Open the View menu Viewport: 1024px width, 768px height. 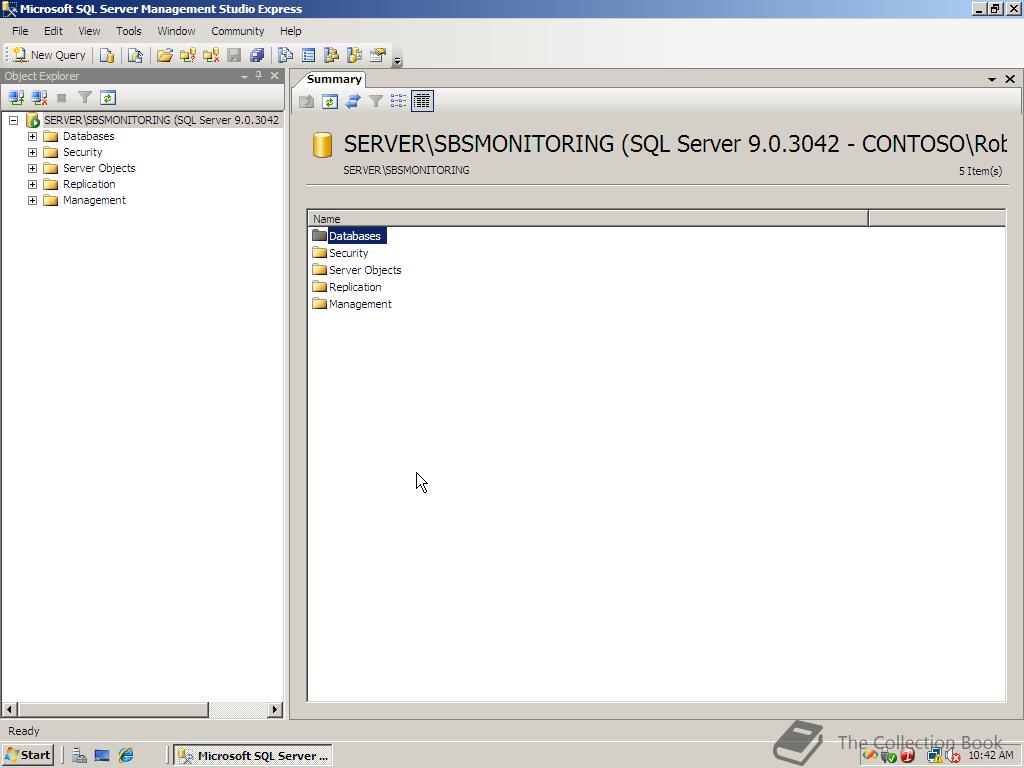click(x=89, y=31)
